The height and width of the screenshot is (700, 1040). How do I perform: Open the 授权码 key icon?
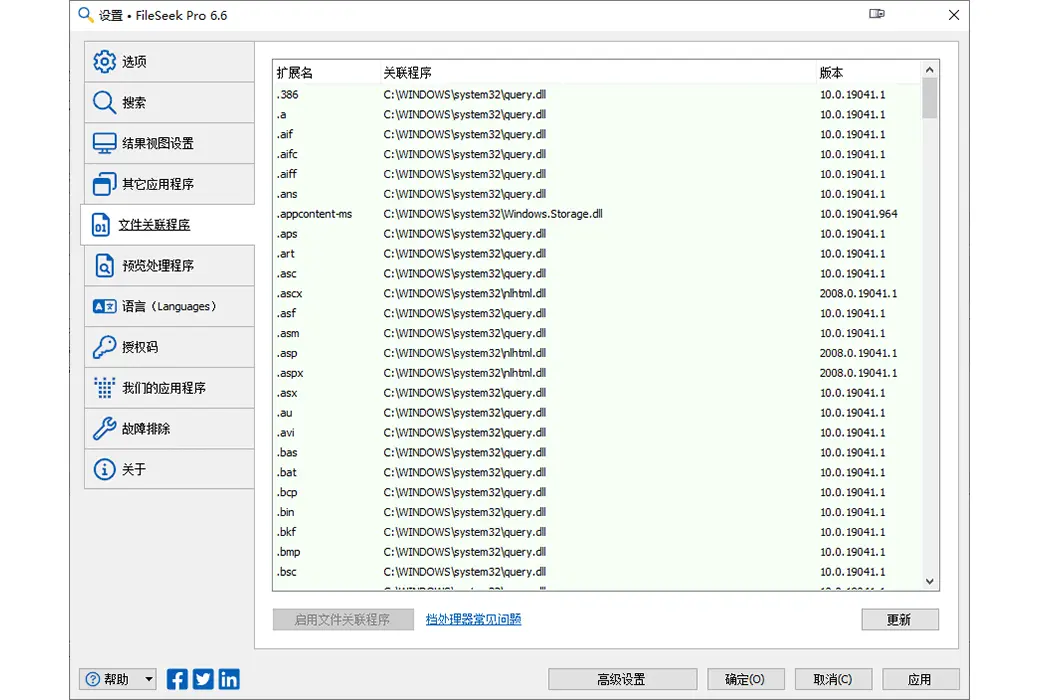coord(104,347)
